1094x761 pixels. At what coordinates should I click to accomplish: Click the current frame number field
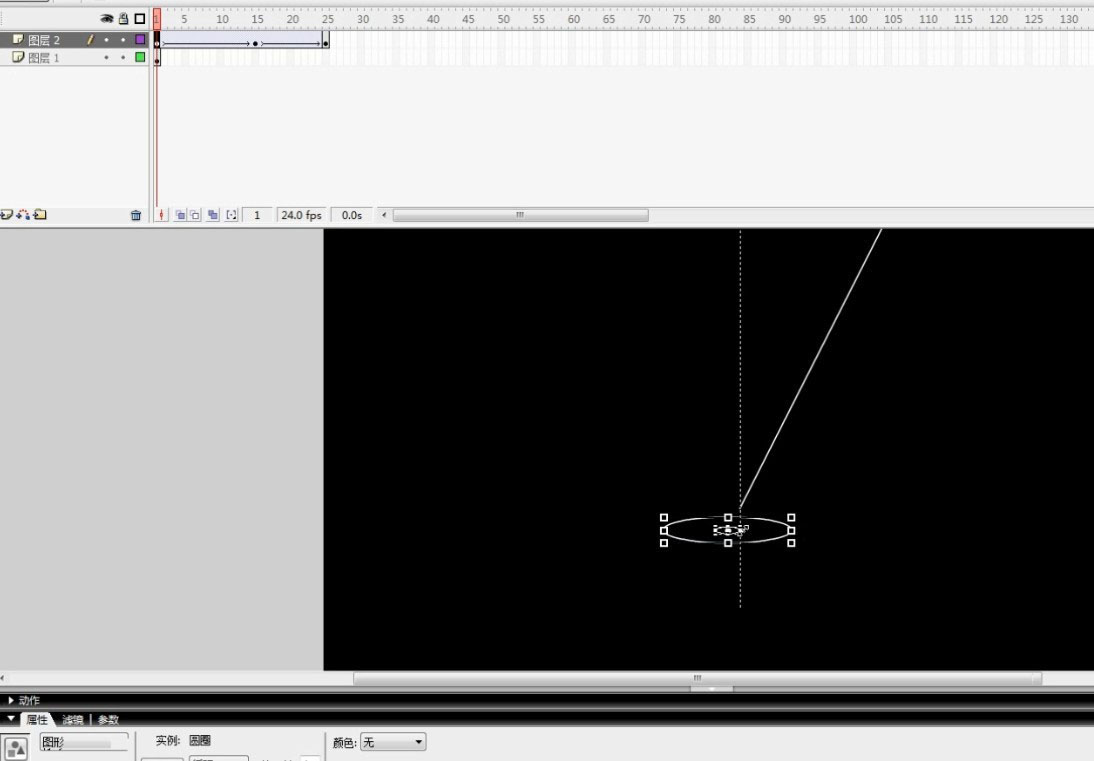click(x=257, y=215)
